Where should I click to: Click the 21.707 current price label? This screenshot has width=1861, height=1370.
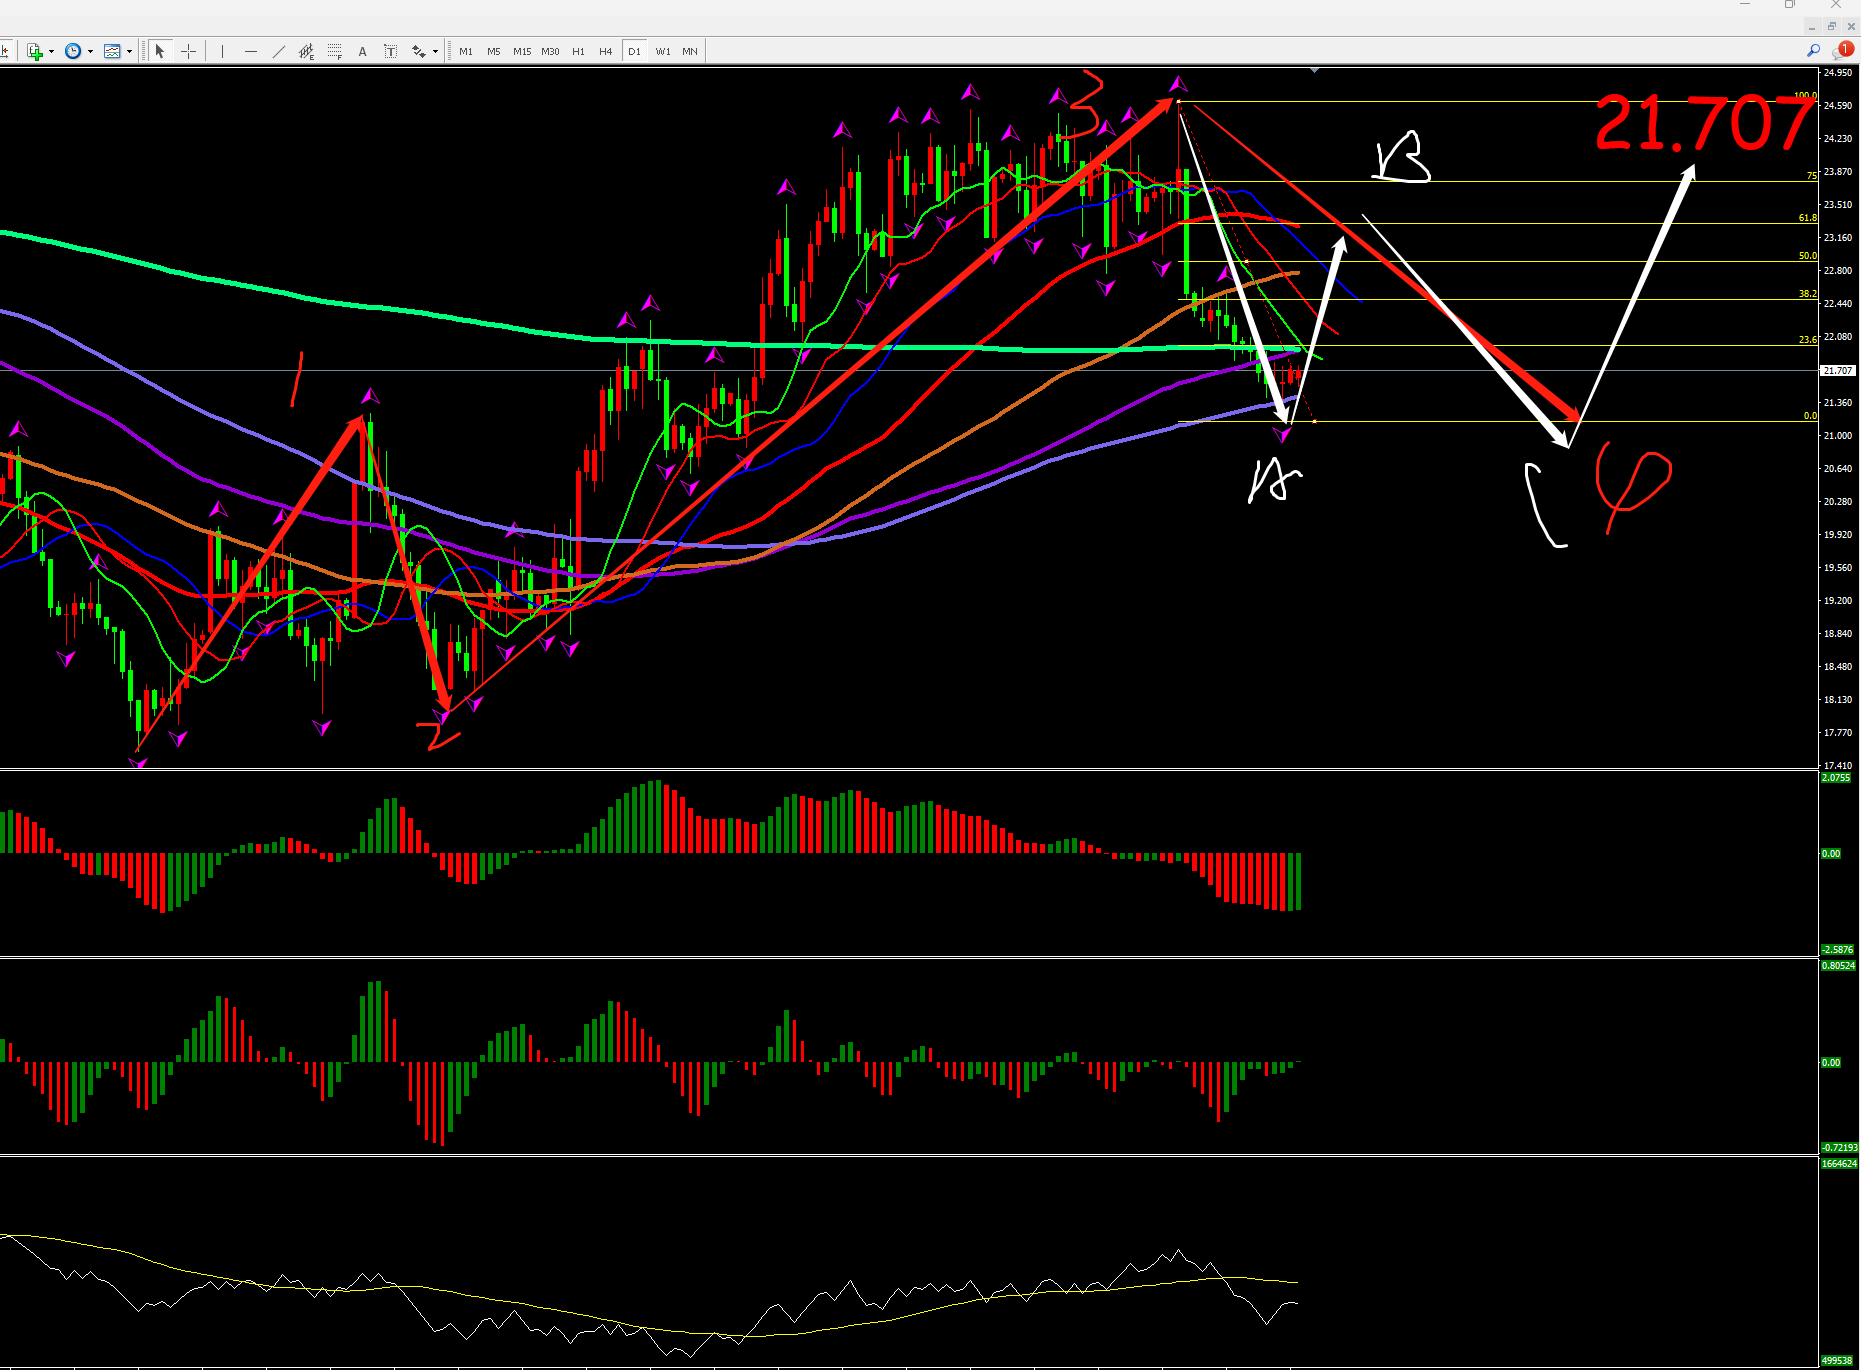(x=1837, y=370)
